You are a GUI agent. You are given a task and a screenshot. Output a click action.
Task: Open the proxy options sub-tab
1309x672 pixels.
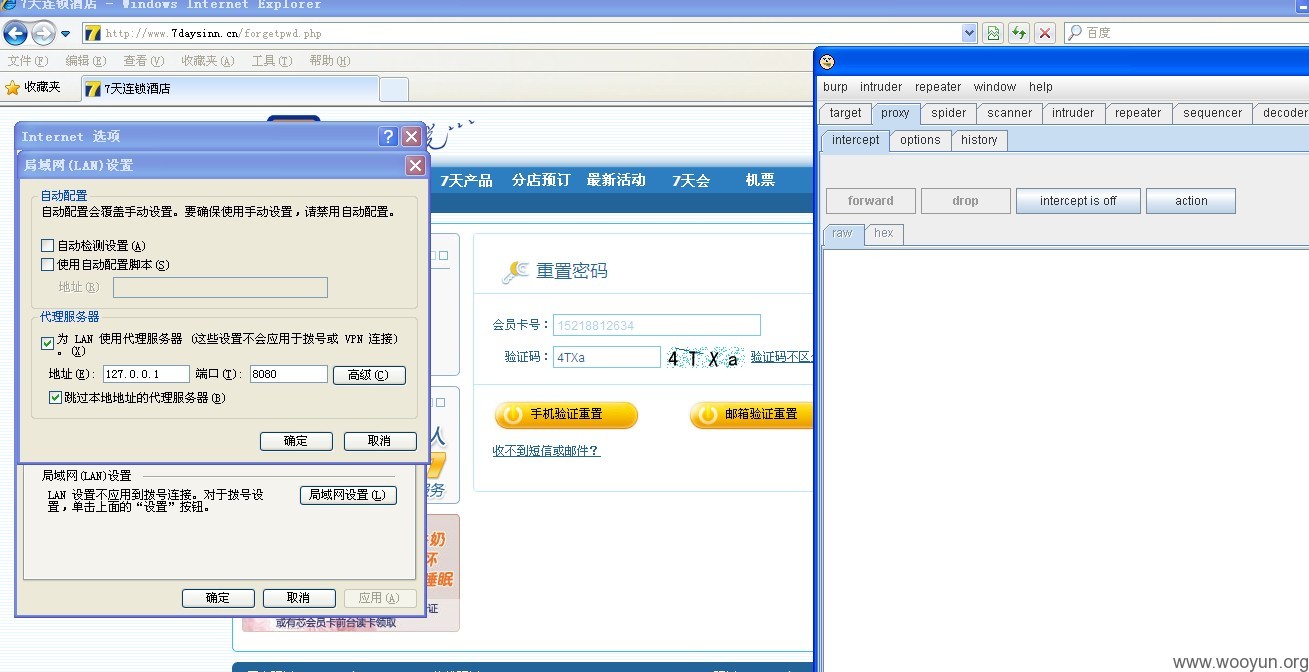(x=920, y=140)
